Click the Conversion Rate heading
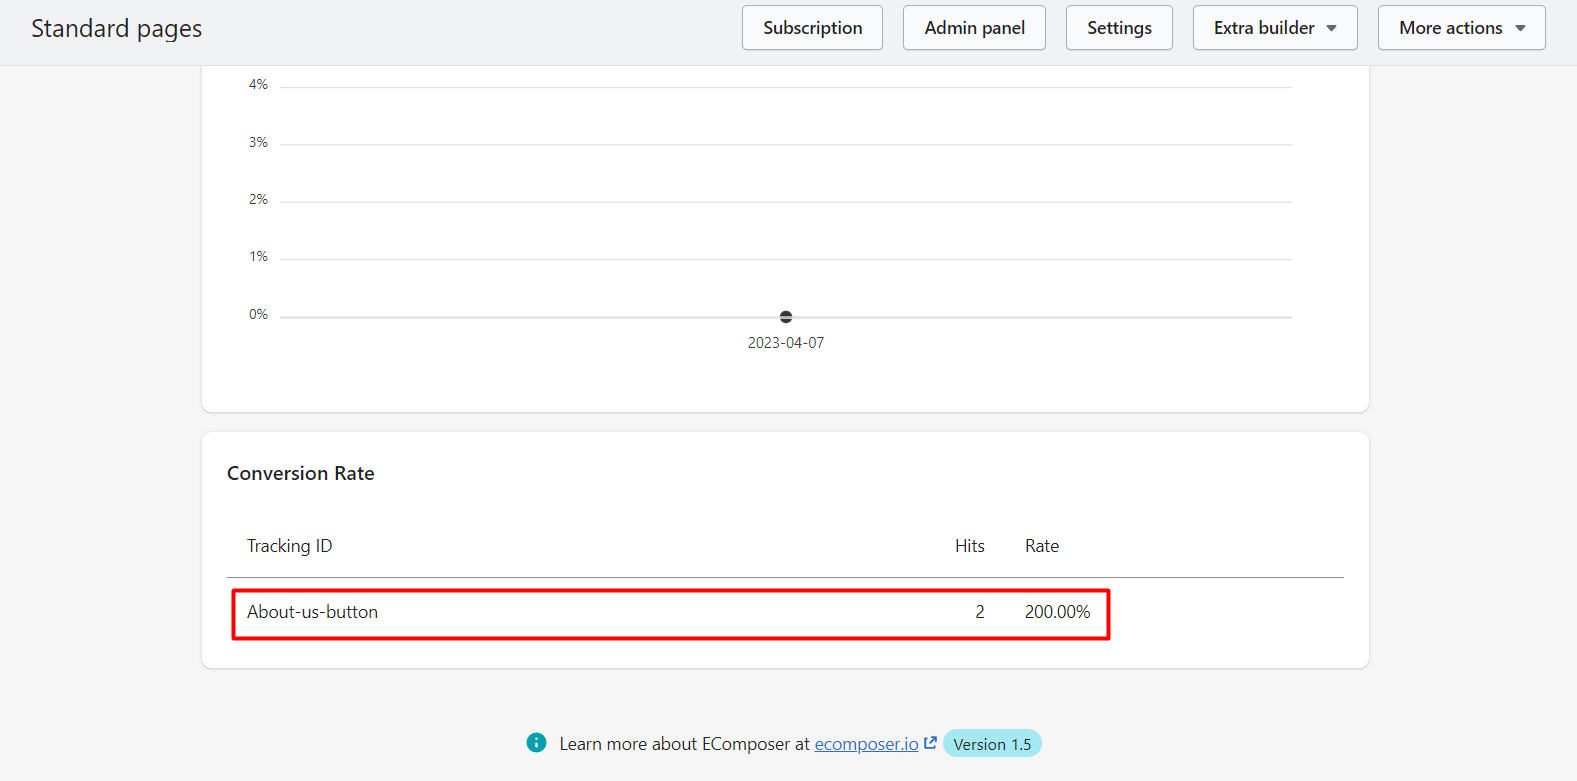The width and height of the screenshot is (1577, 781). point(301,473)
